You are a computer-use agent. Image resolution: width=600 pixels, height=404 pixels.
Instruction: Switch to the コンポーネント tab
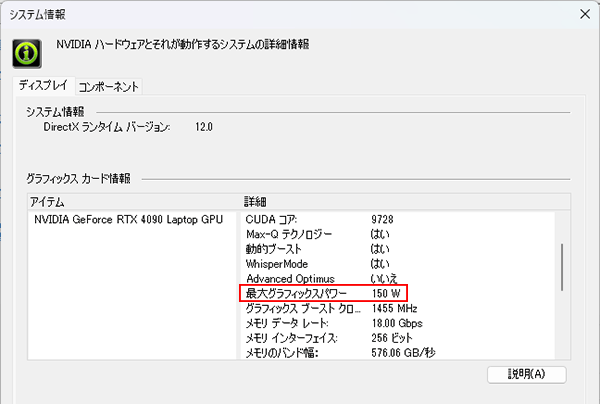tap(109, 87)
